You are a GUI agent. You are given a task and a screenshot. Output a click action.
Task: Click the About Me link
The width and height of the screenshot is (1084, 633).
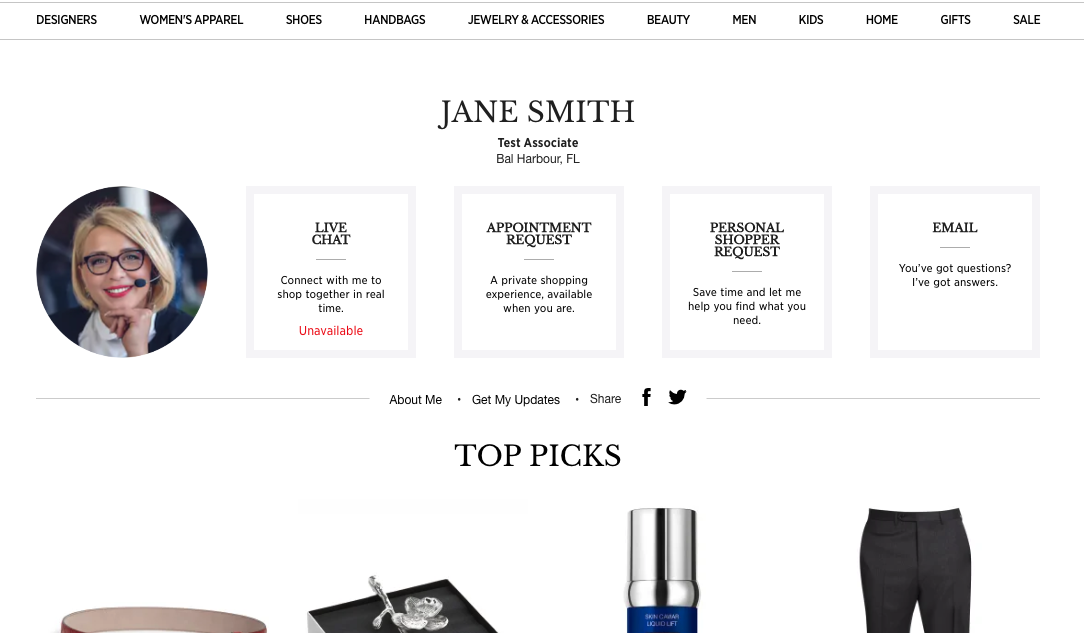tap(415, 399)
